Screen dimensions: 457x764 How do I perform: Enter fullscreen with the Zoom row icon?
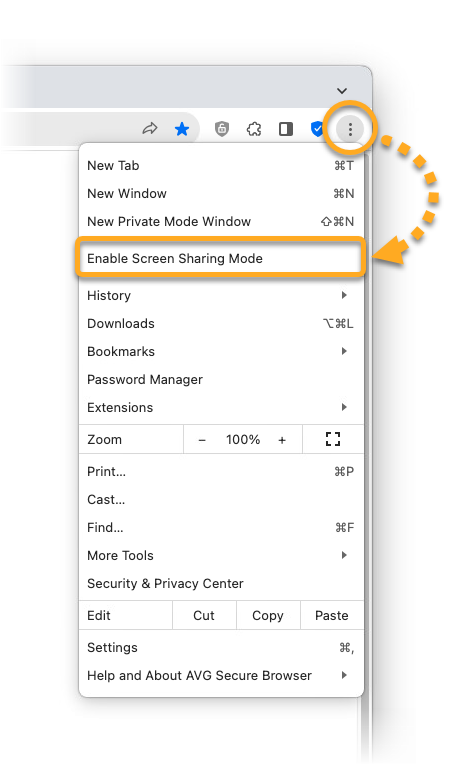click(x=333, y=439)
